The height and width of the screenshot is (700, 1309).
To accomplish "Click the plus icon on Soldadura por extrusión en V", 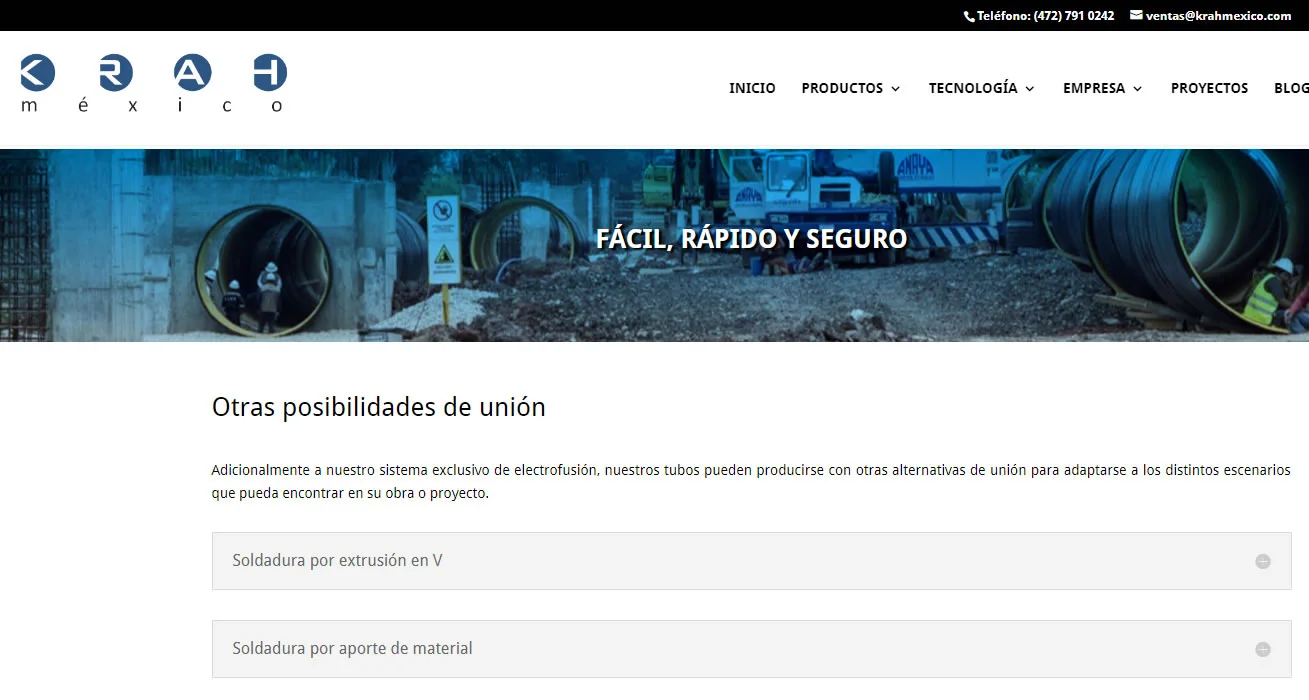I will (x=1263, y=562).
